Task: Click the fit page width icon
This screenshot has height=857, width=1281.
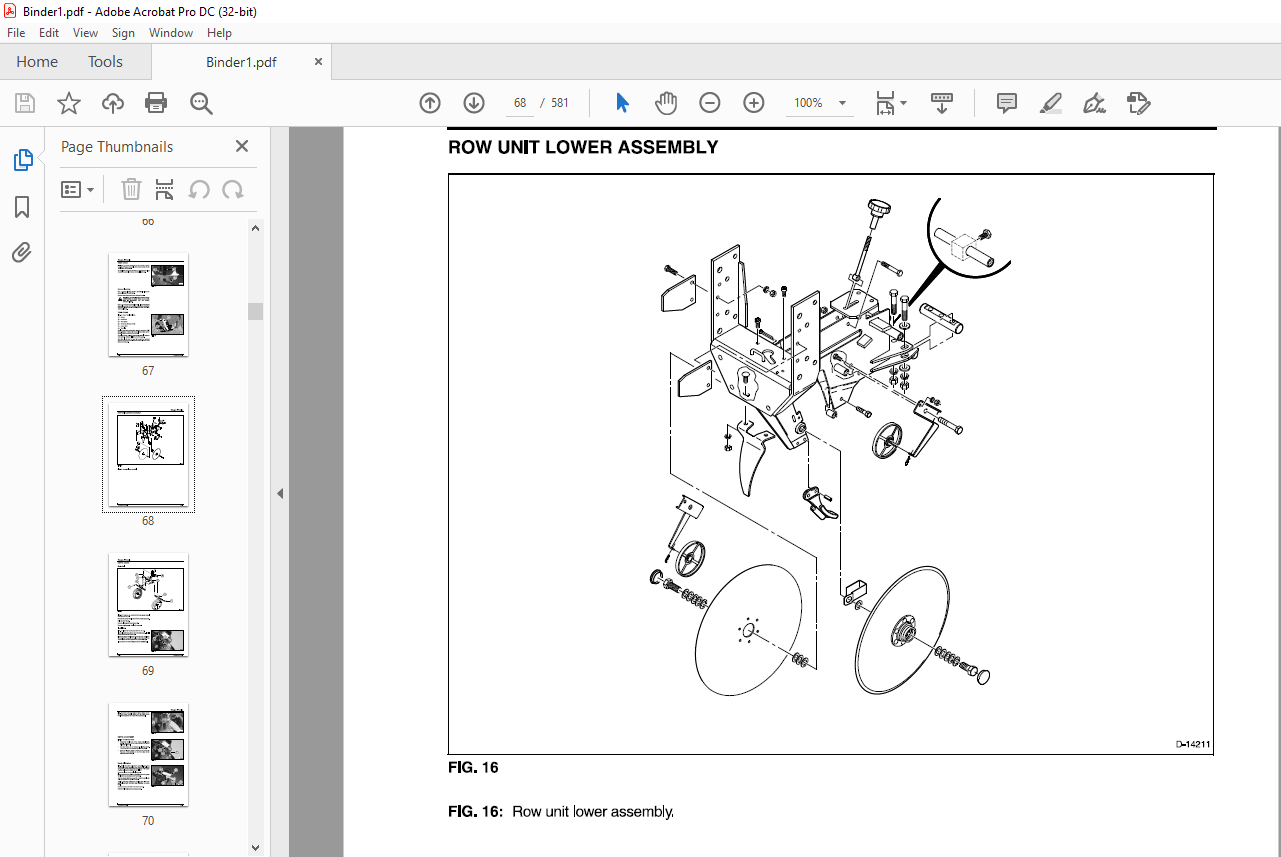Action: 885,103
